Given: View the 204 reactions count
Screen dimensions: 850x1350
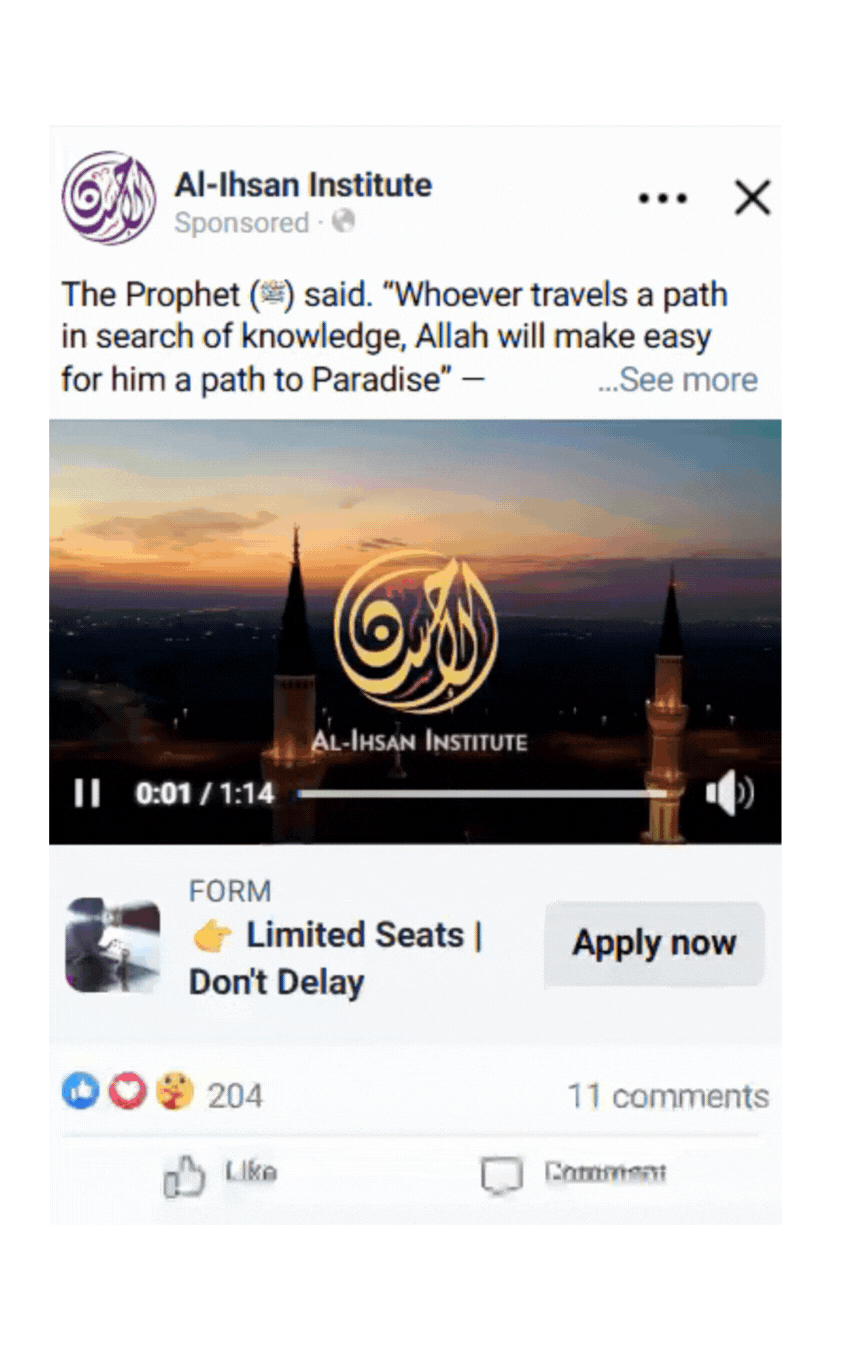Looking at the screenshot, I should pos(234,1096).
